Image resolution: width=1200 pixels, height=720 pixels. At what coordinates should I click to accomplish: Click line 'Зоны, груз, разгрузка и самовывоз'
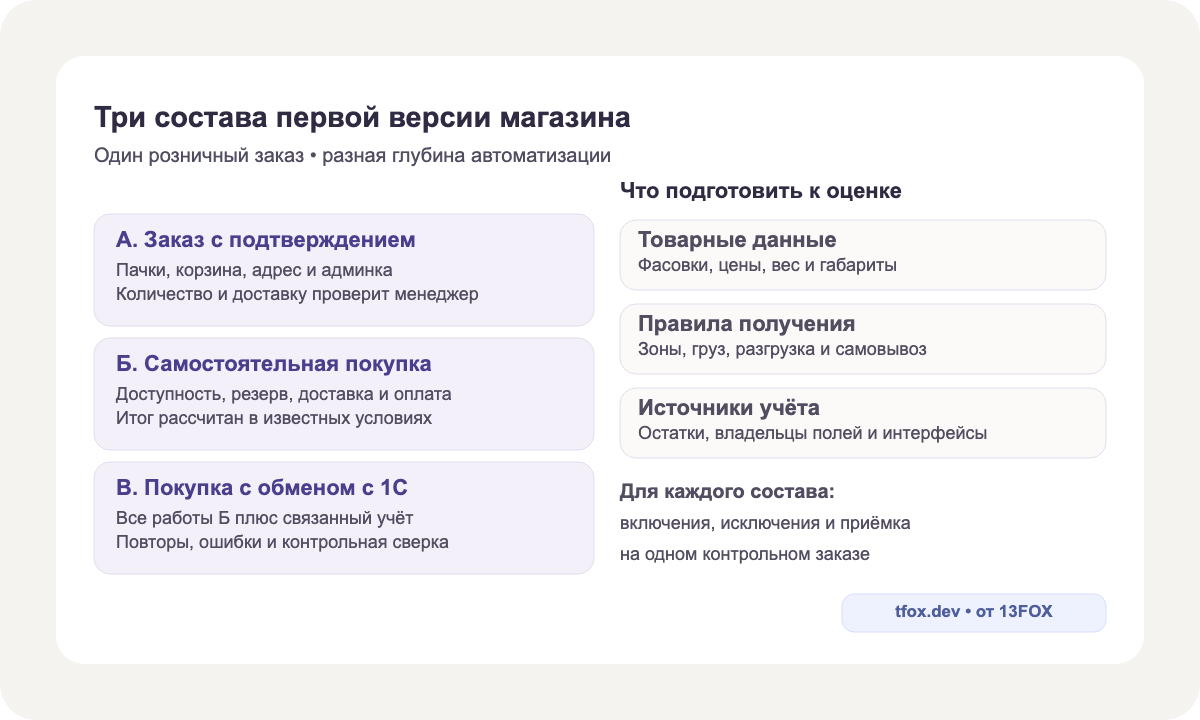[x=782, y=350]
